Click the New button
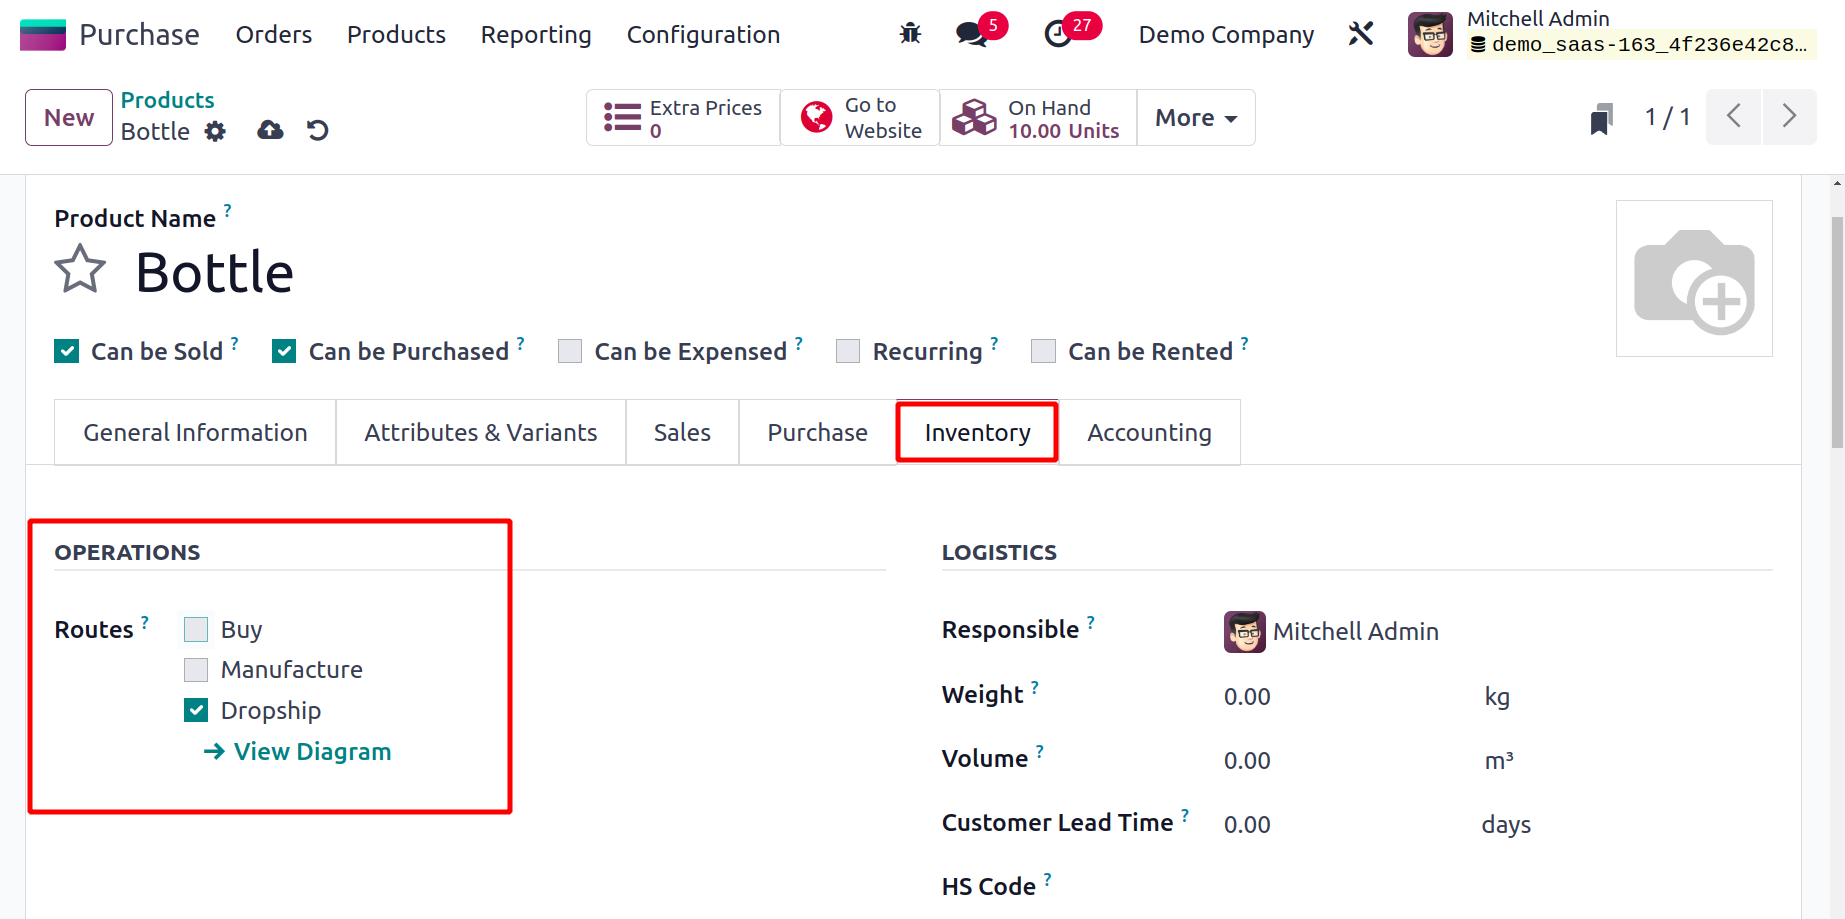The height and width of the screenshot is (919, 1845). (x=69, y=118)
